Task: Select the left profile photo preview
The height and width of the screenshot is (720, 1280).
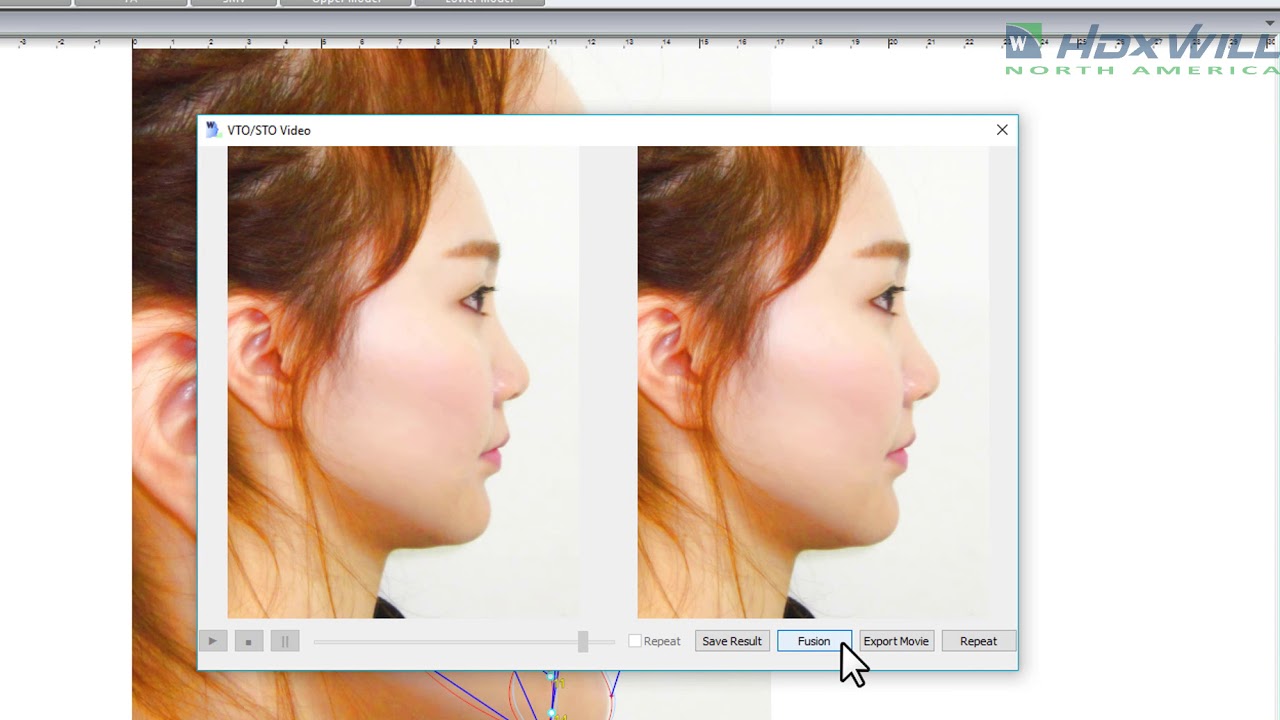Action: 403,382
